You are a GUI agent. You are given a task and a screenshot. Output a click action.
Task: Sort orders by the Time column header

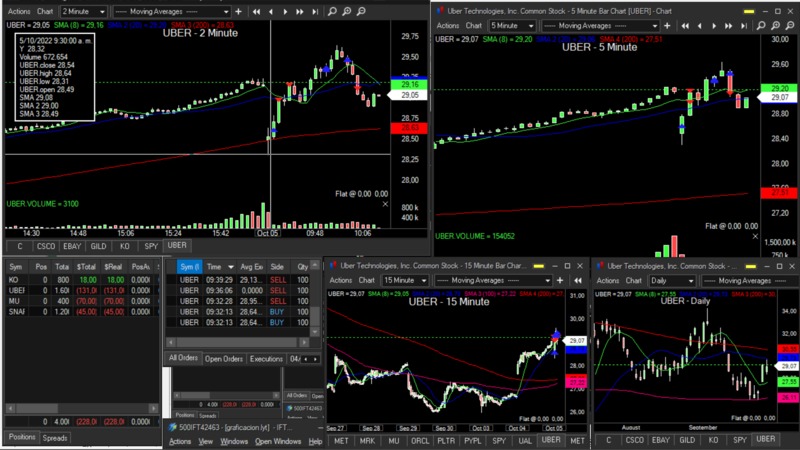point(219,267)
